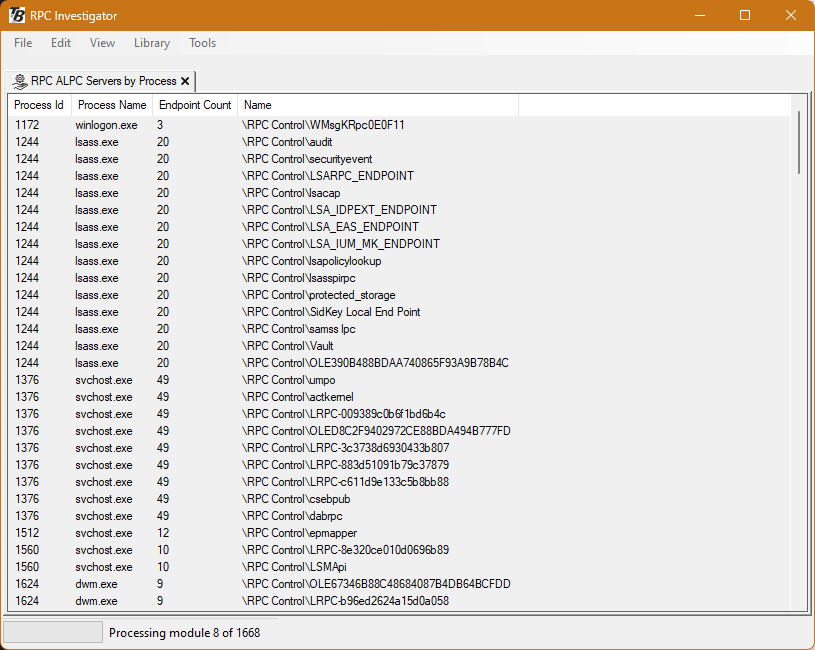Select the LSA_IDPEXT_ENDPOINT row

click(399, 210)
